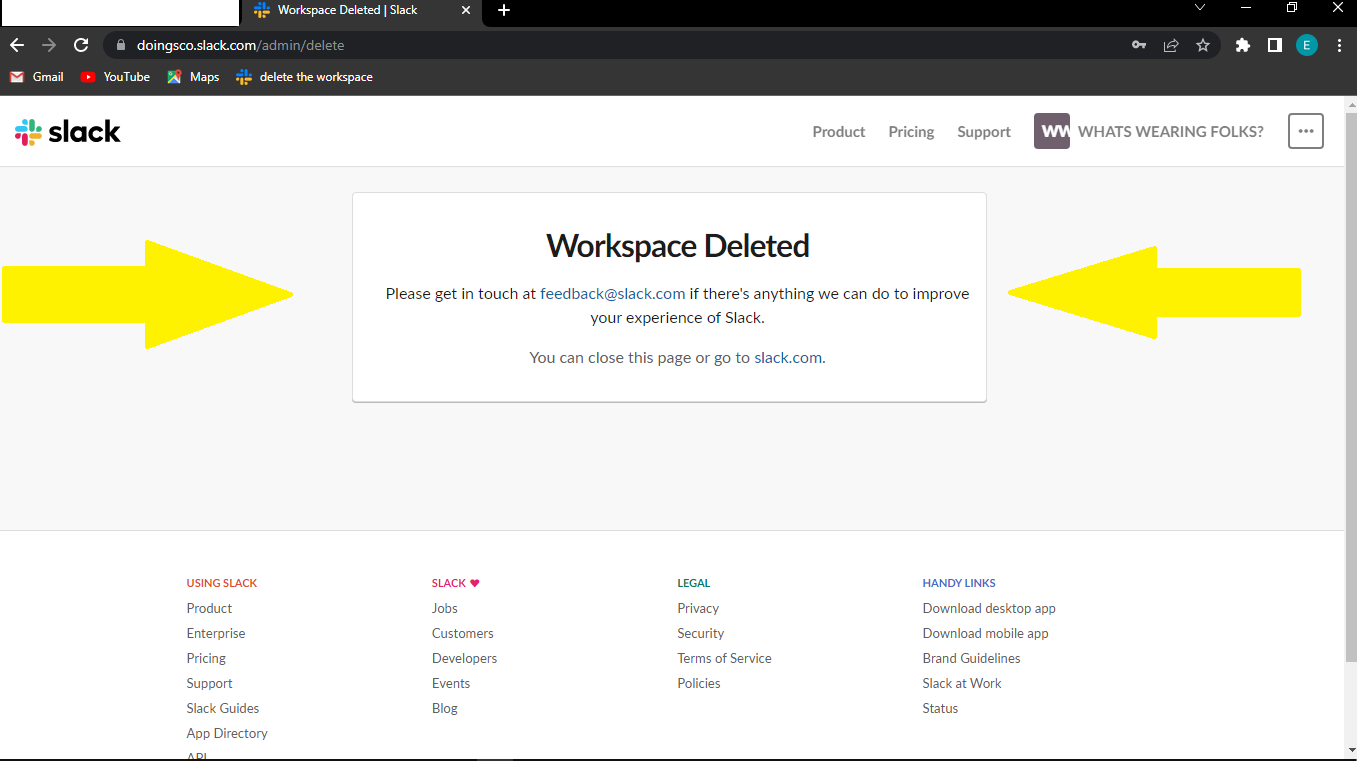The height and width of the screenshot is (761, 1357).
Task: Click the 'Workspace Deleted' heading
Action: pos(678,246)
